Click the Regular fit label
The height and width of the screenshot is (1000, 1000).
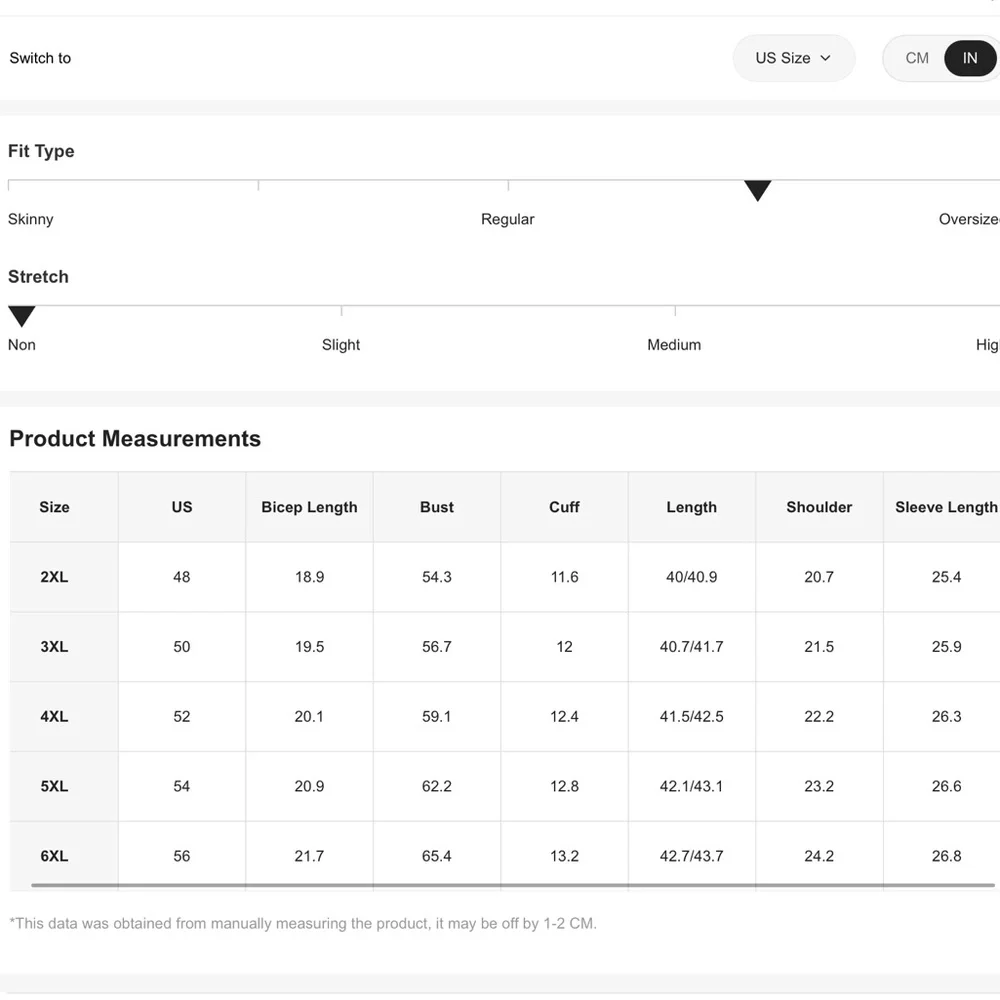point(508,219)
